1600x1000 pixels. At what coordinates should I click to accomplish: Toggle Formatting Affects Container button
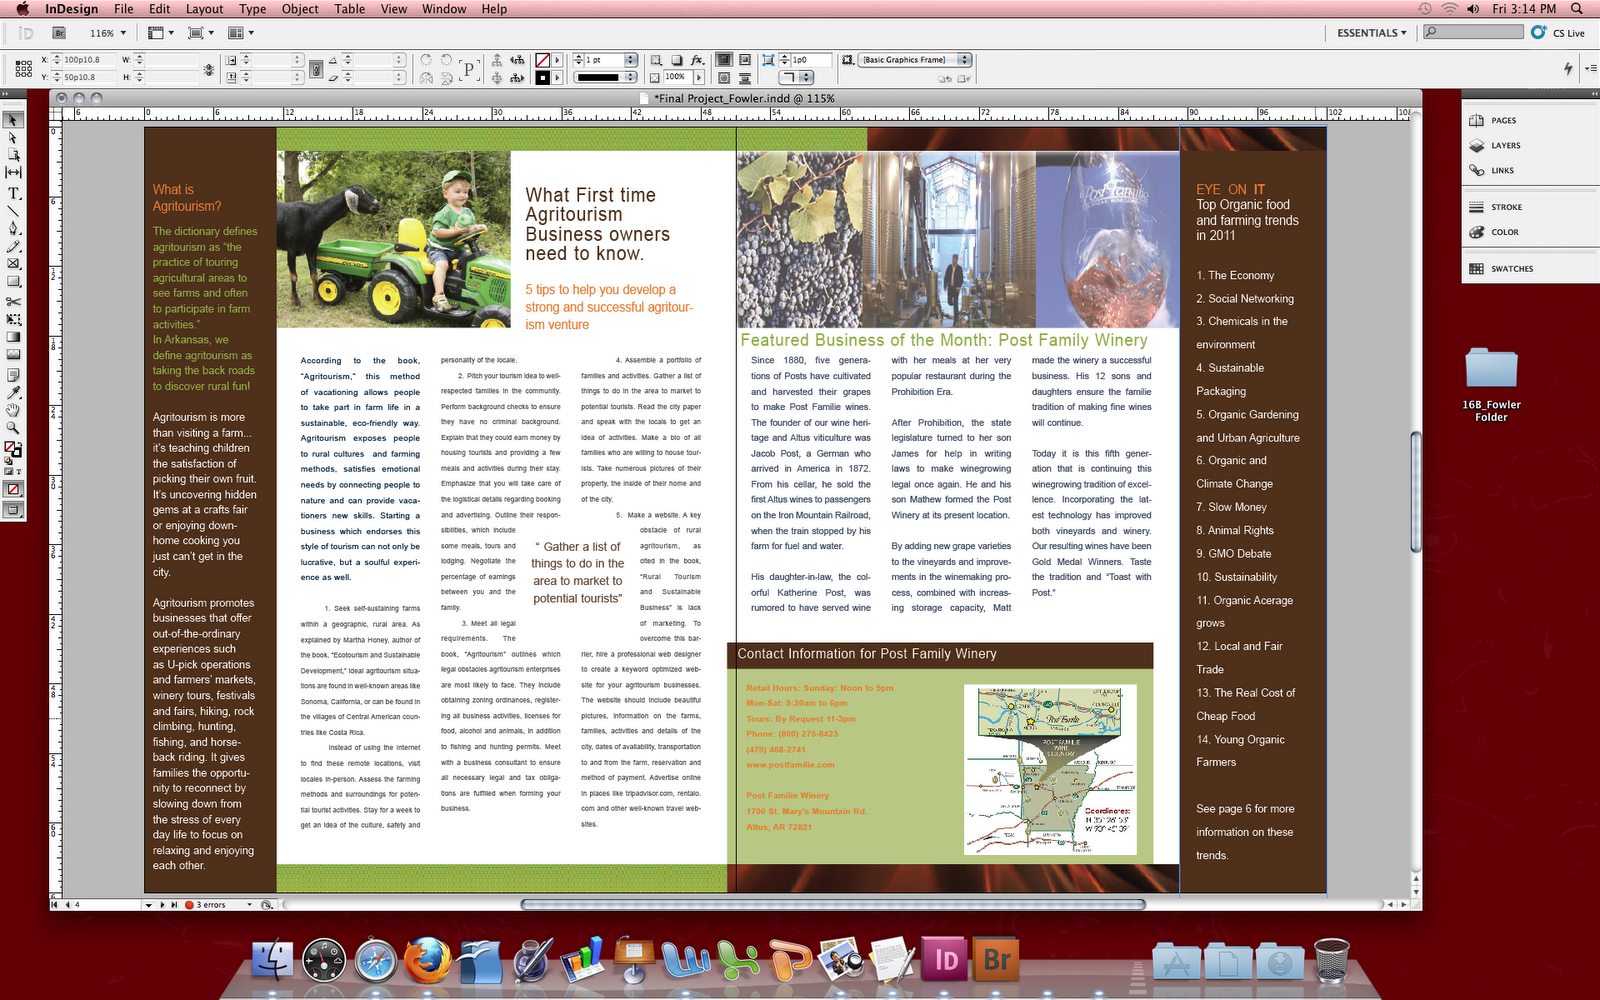pyautogui.click(x=8, y=471)
